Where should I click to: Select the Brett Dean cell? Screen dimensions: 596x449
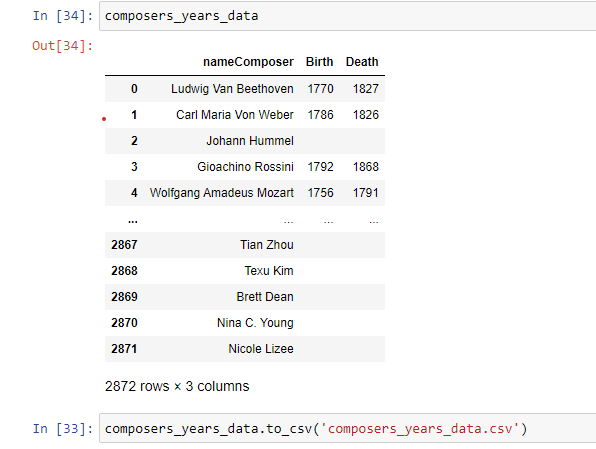point(265,297)
